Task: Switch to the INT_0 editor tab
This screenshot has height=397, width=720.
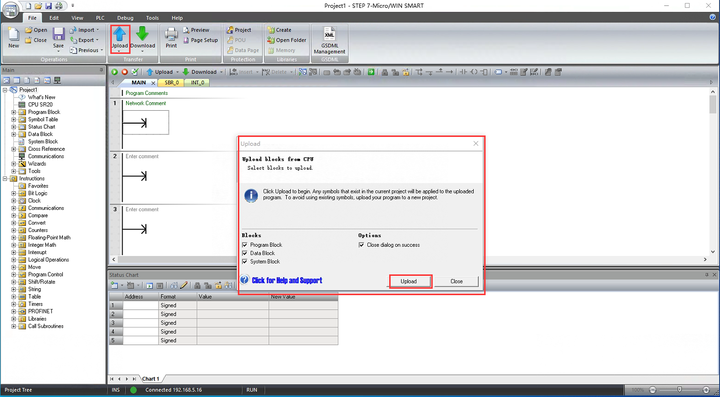Action: pos(197,83)
